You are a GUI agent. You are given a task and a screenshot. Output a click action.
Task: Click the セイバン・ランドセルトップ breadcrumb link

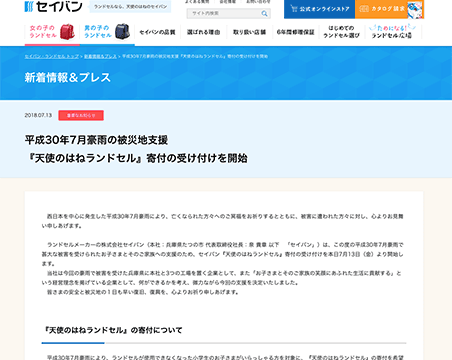(x=52, y=56)
